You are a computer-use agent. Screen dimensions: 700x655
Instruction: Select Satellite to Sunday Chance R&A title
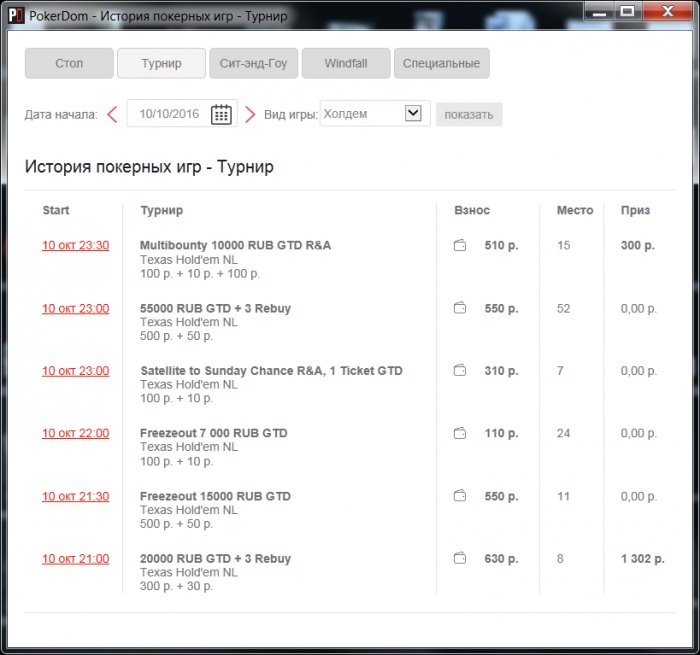pos(271,371)
